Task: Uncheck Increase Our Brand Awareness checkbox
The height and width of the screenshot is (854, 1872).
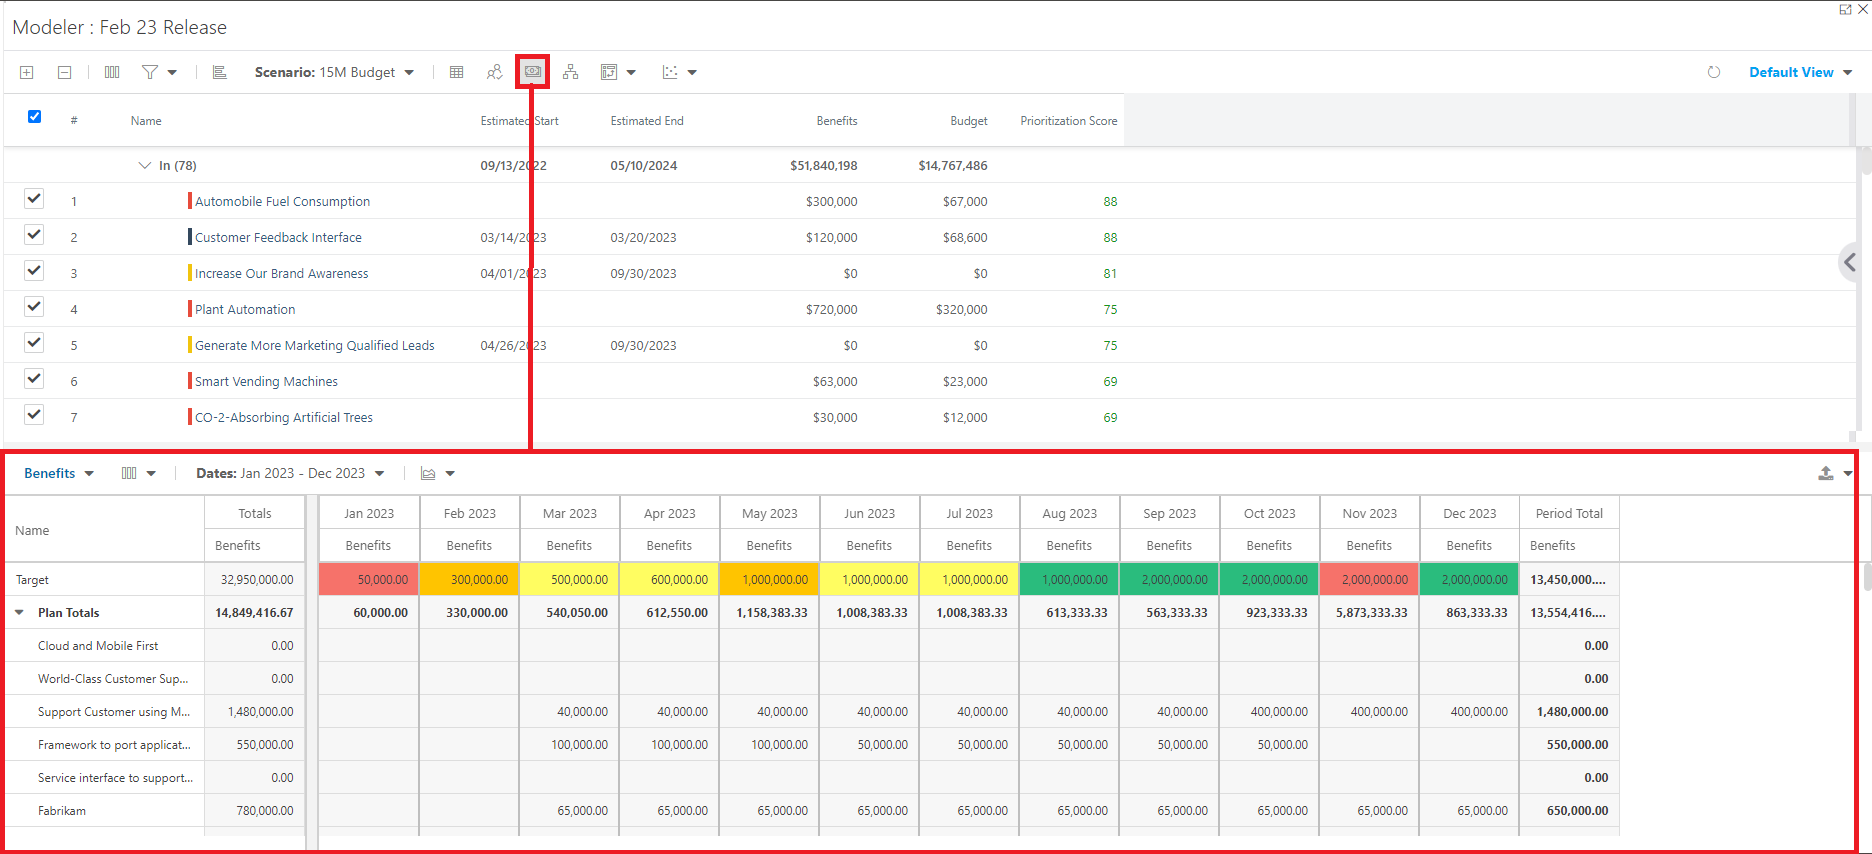Action: click(34, 270)
